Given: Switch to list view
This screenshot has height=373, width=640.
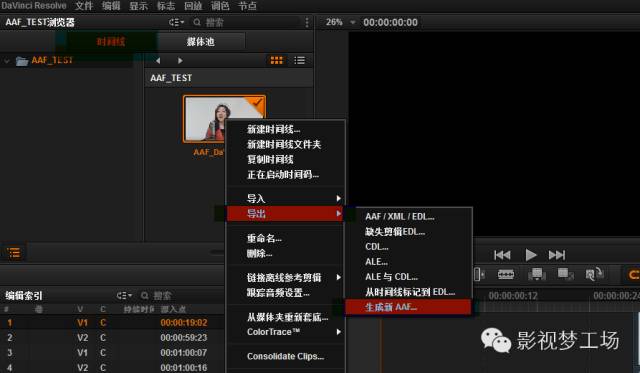Looking at the screenshot, I should click(300, 60).
